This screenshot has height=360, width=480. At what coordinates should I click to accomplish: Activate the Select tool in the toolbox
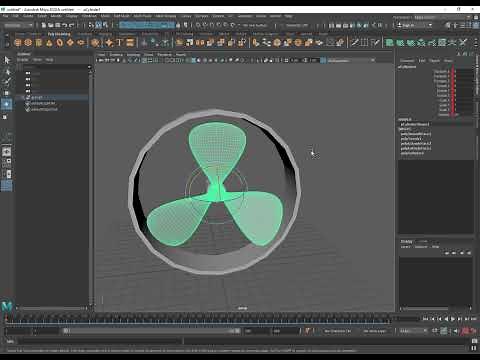[7, 60]
